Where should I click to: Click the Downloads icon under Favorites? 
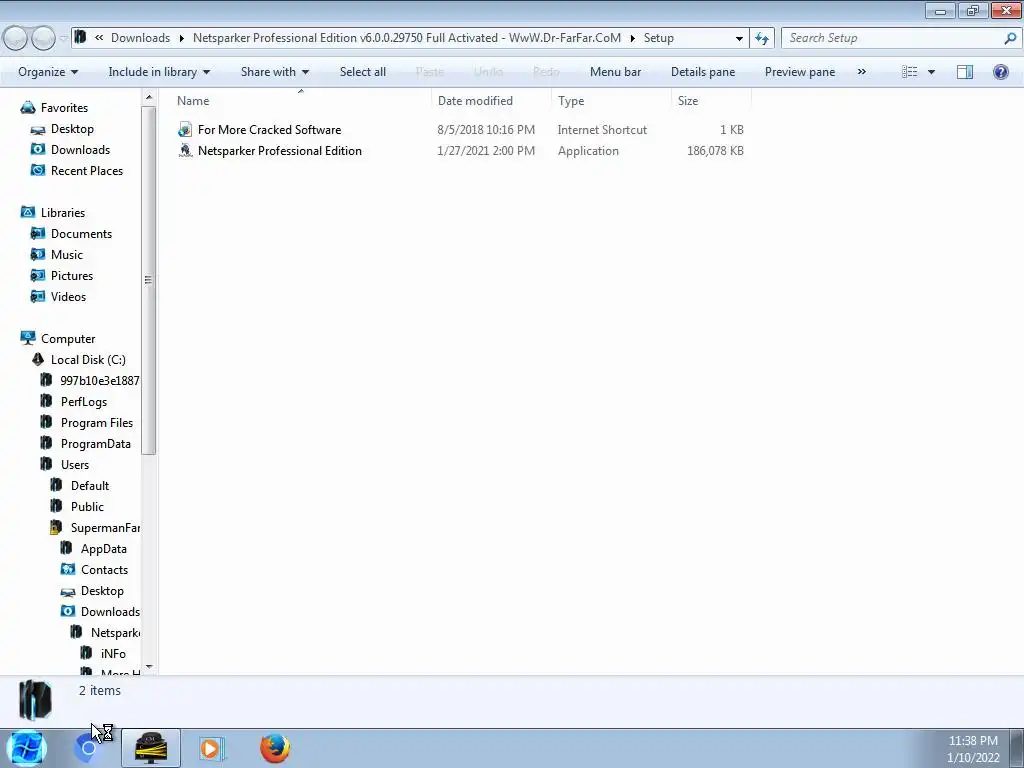pos(39,150)
